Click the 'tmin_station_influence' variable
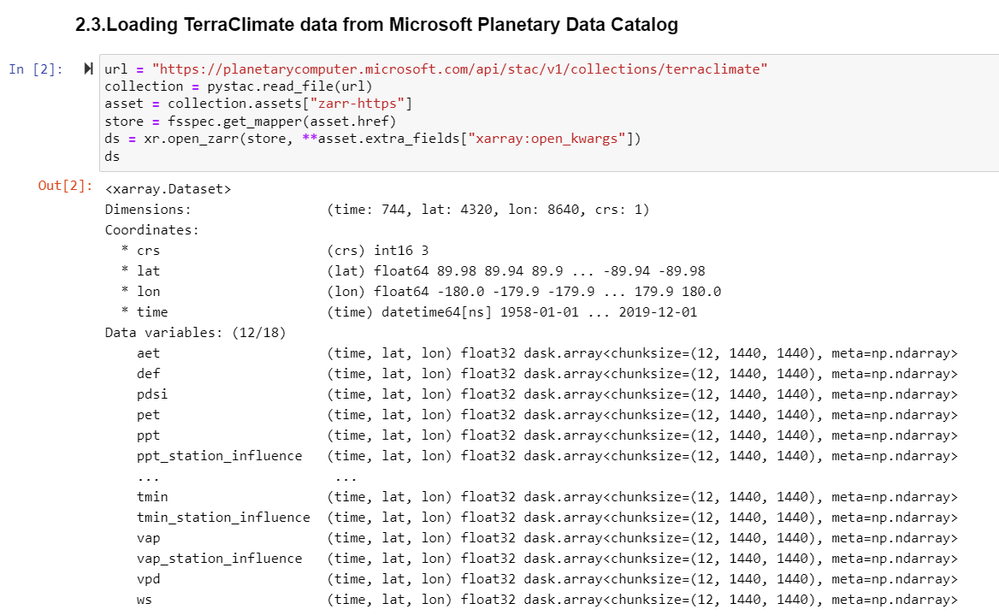 tap(223, 517)
